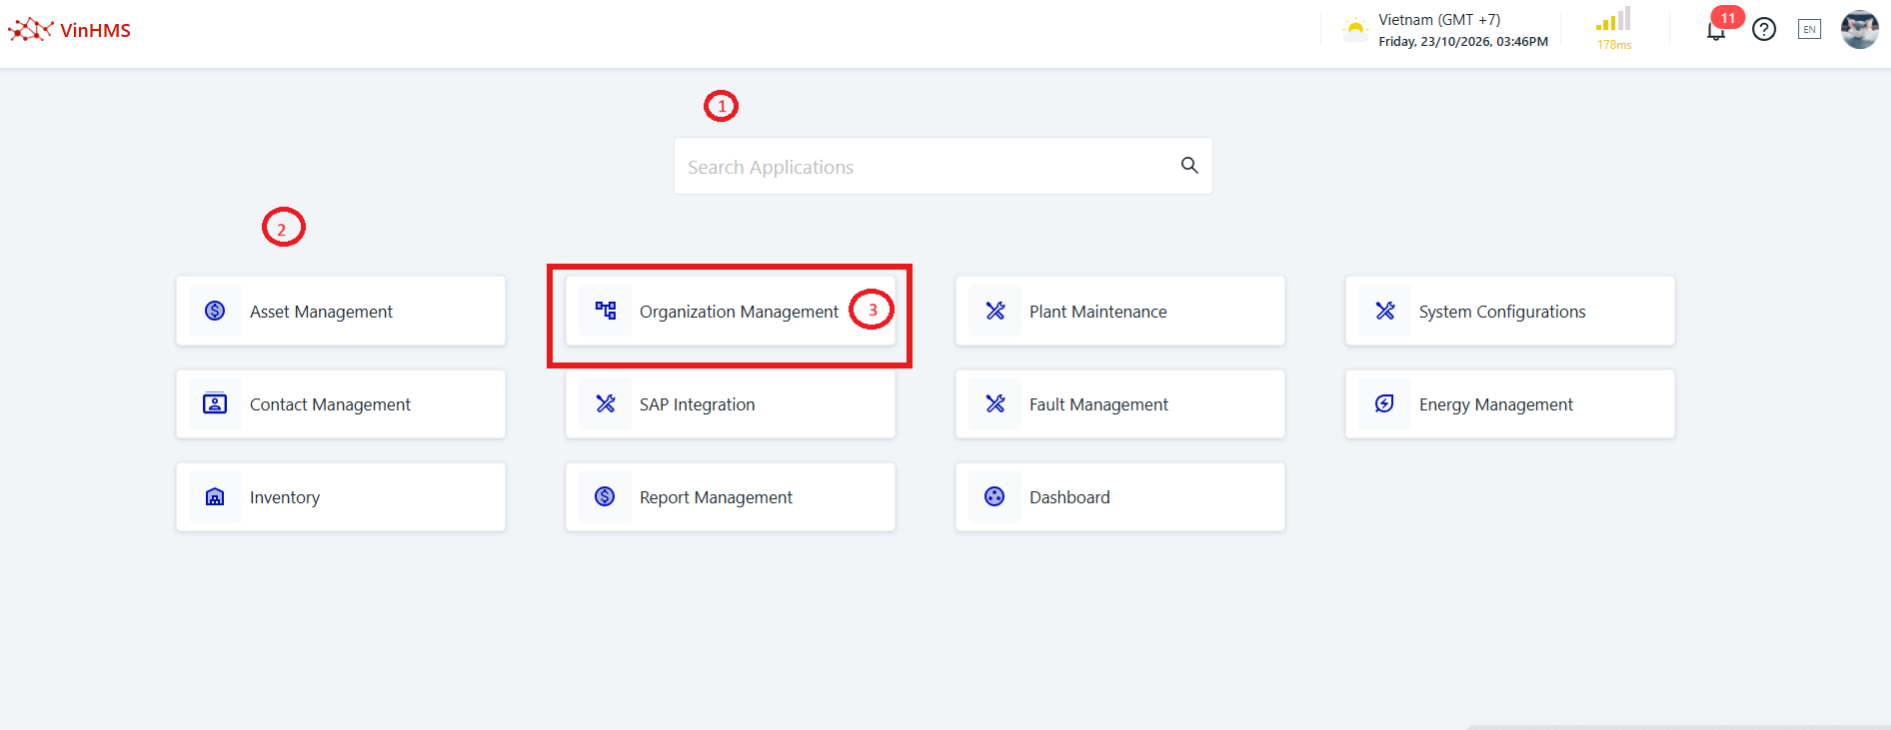The image size is (1891, 730).
Task: Open System Configurations label
Action: point(1502,312)
